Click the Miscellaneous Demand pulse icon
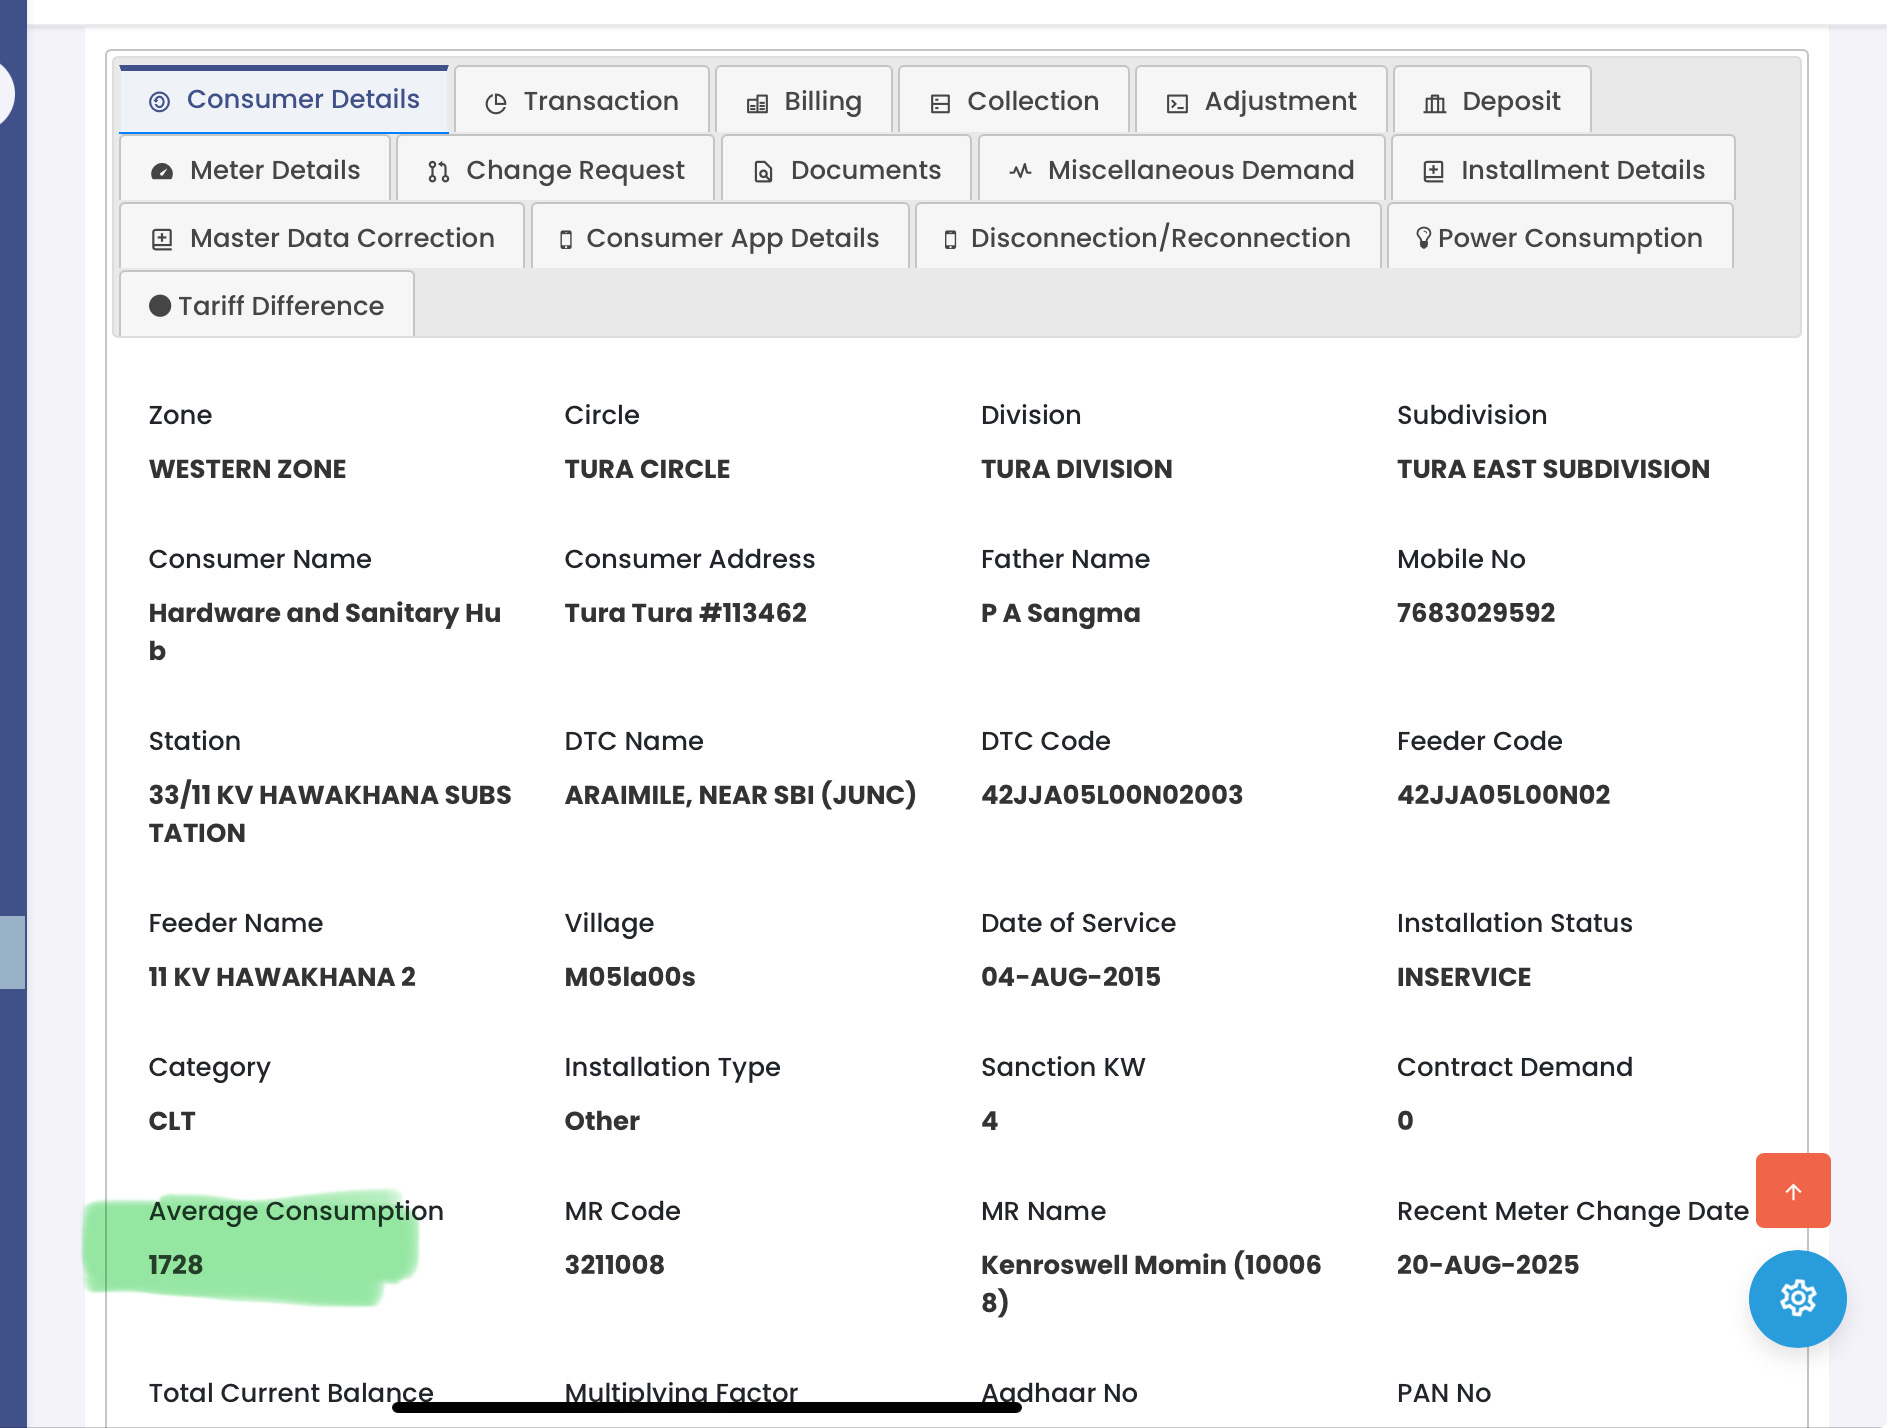The image size is (1887, 1428). (1020, 171)
